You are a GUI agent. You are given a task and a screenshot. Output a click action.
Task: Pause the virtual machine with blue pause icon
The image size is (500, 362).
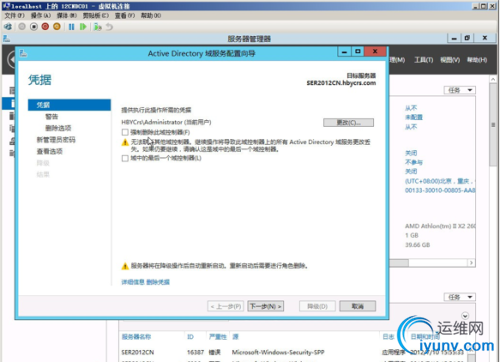(x=71, y=27)
